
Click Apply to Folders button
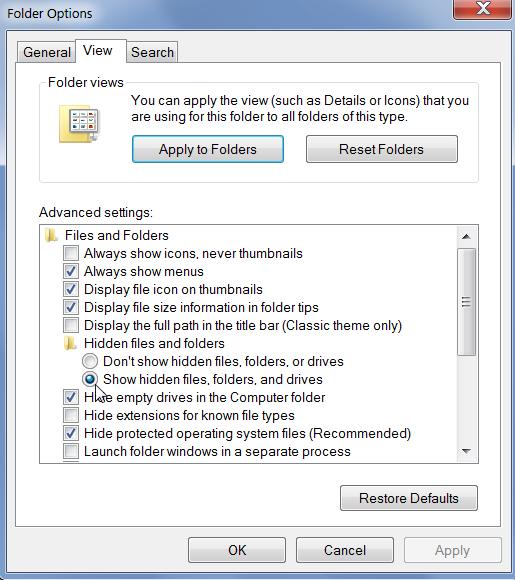pos(208,149)
